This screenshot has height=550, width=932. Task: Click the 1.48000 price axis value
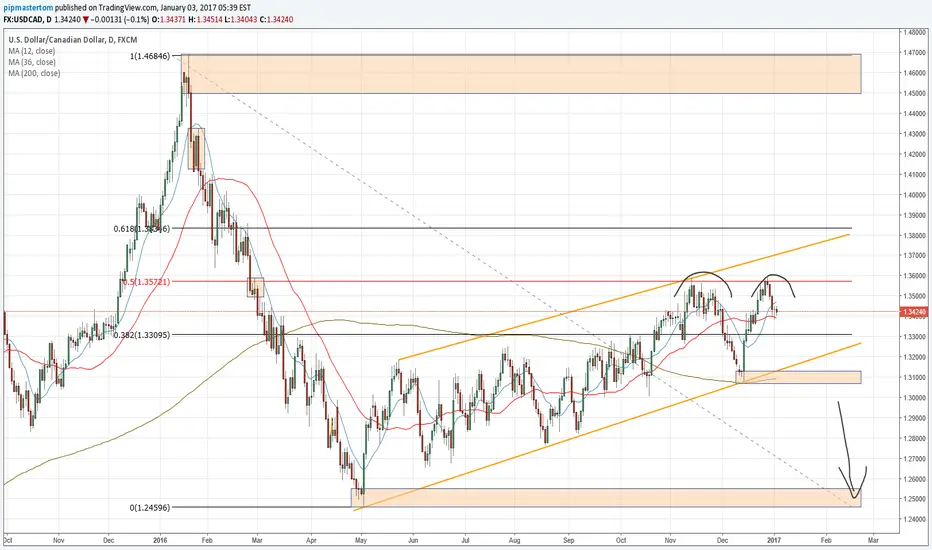coord(915,32)
